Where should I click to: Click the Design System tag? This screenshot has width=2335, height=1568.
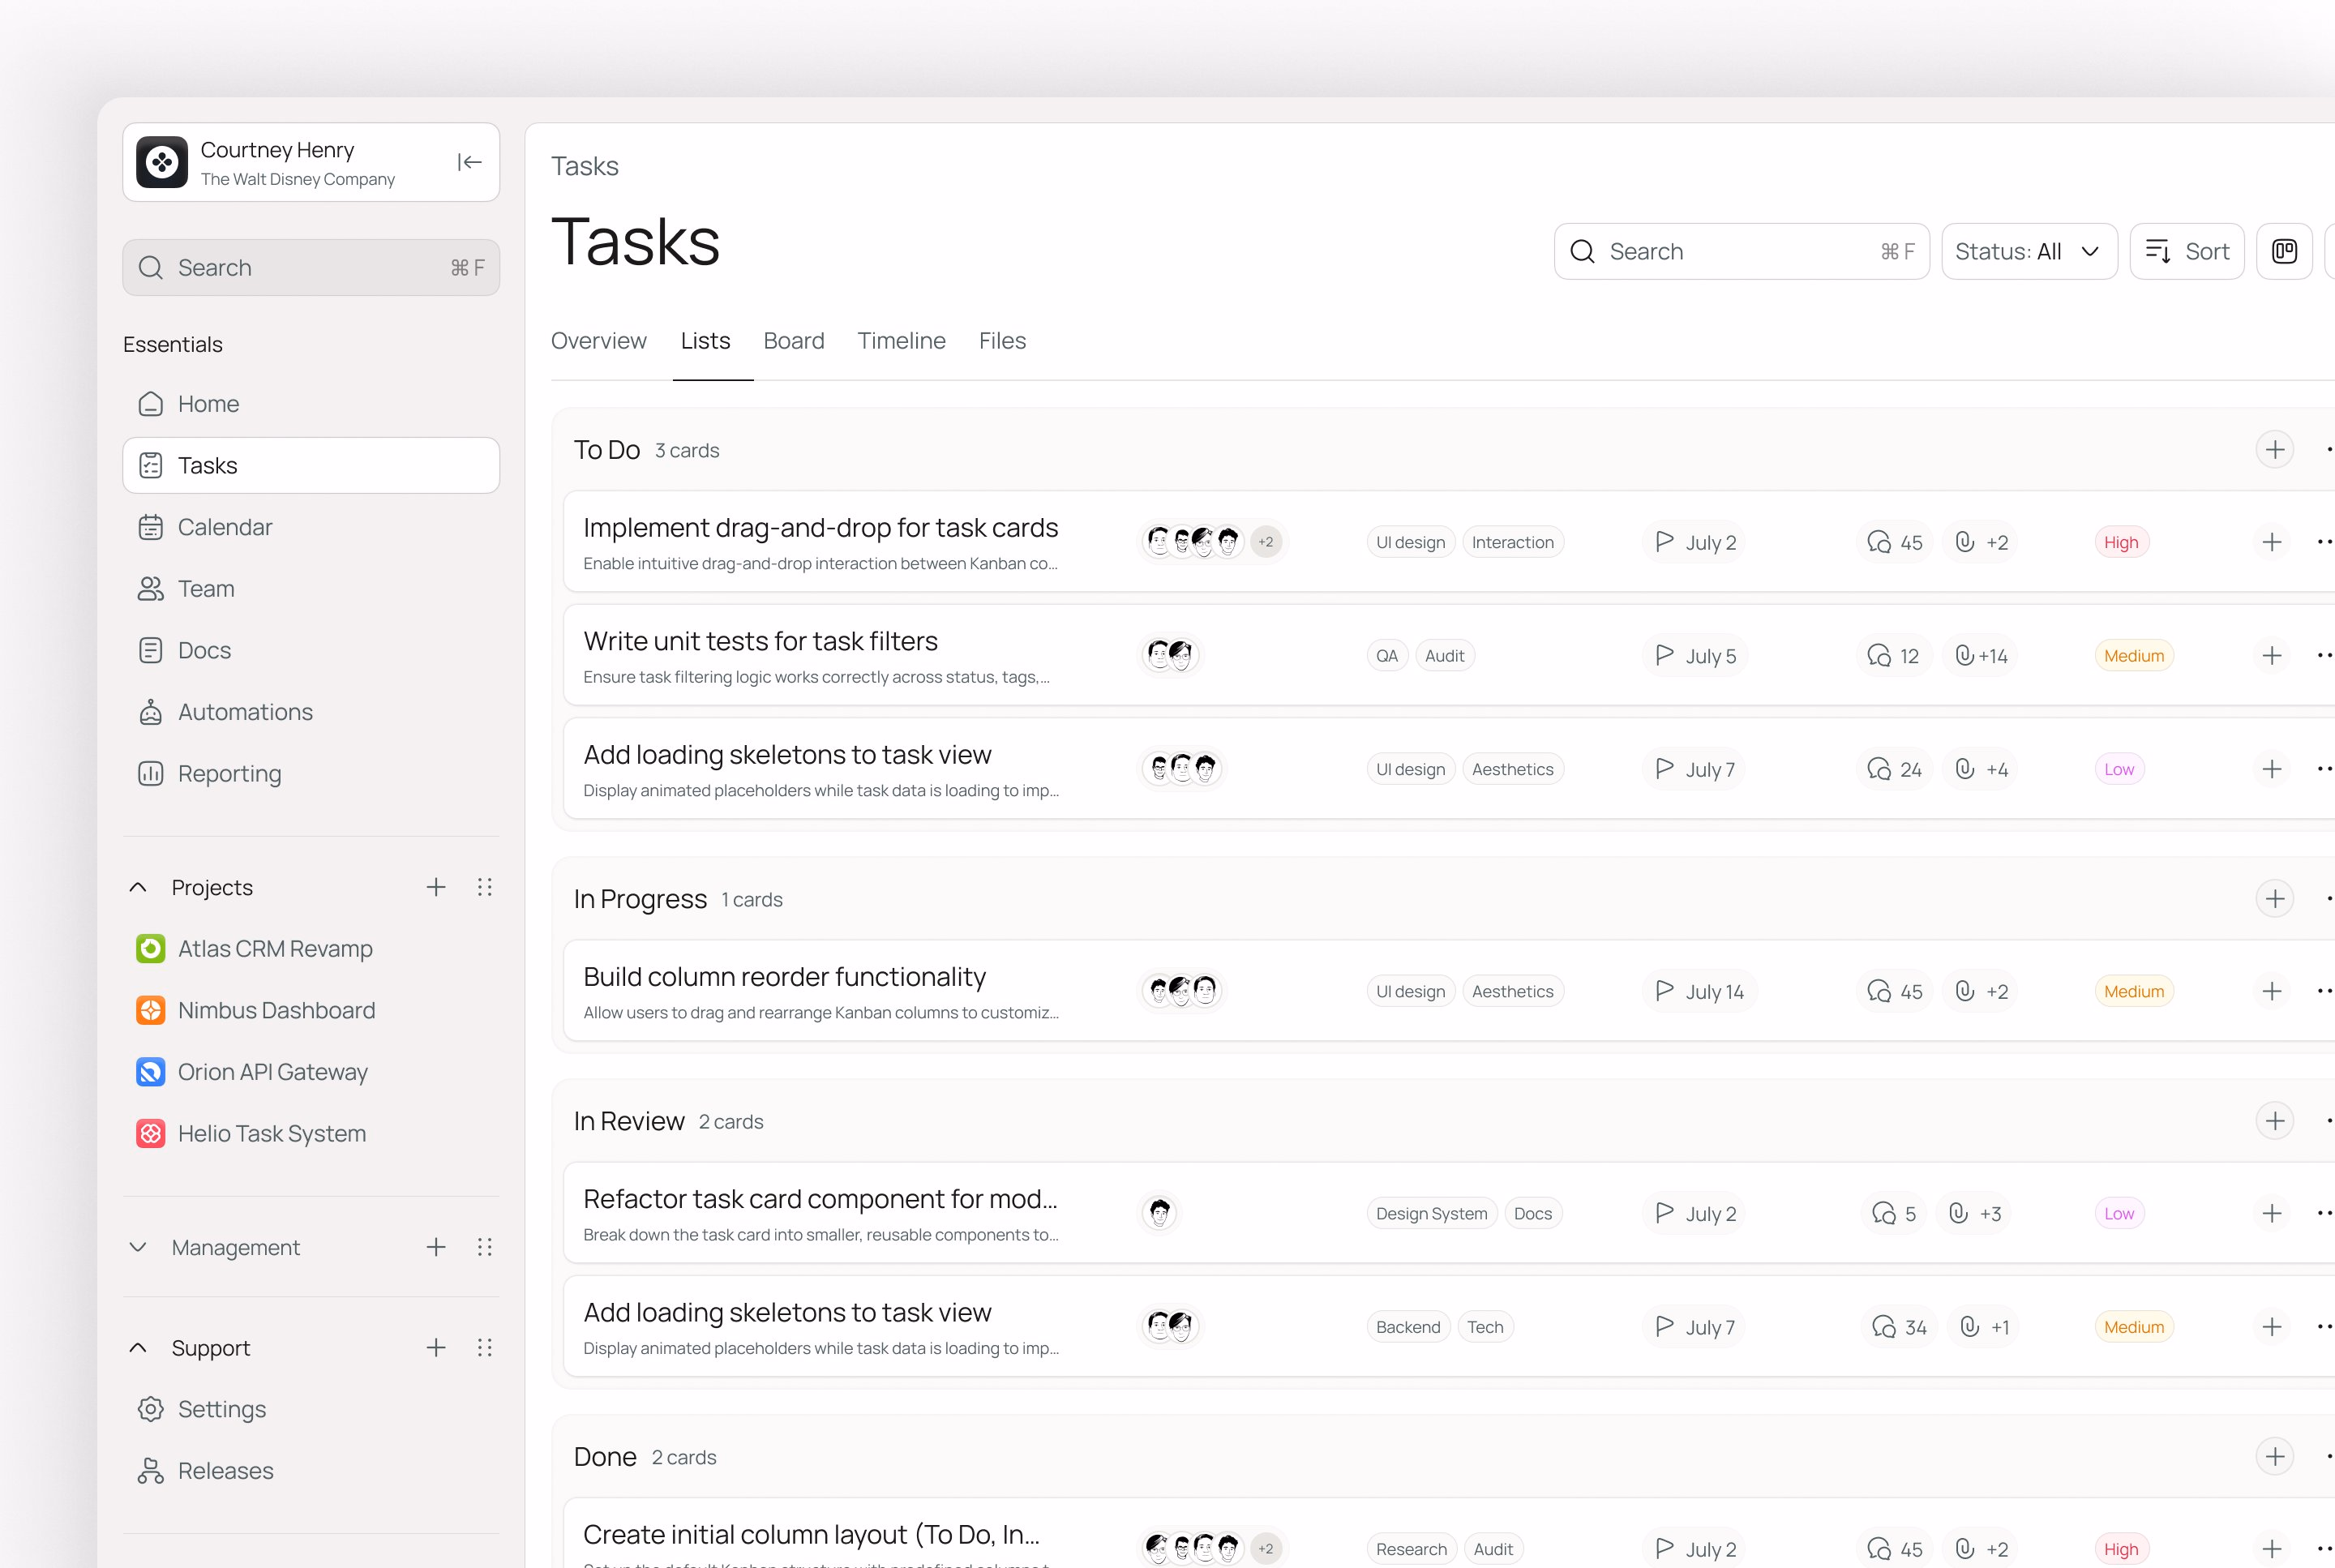1431,1214
